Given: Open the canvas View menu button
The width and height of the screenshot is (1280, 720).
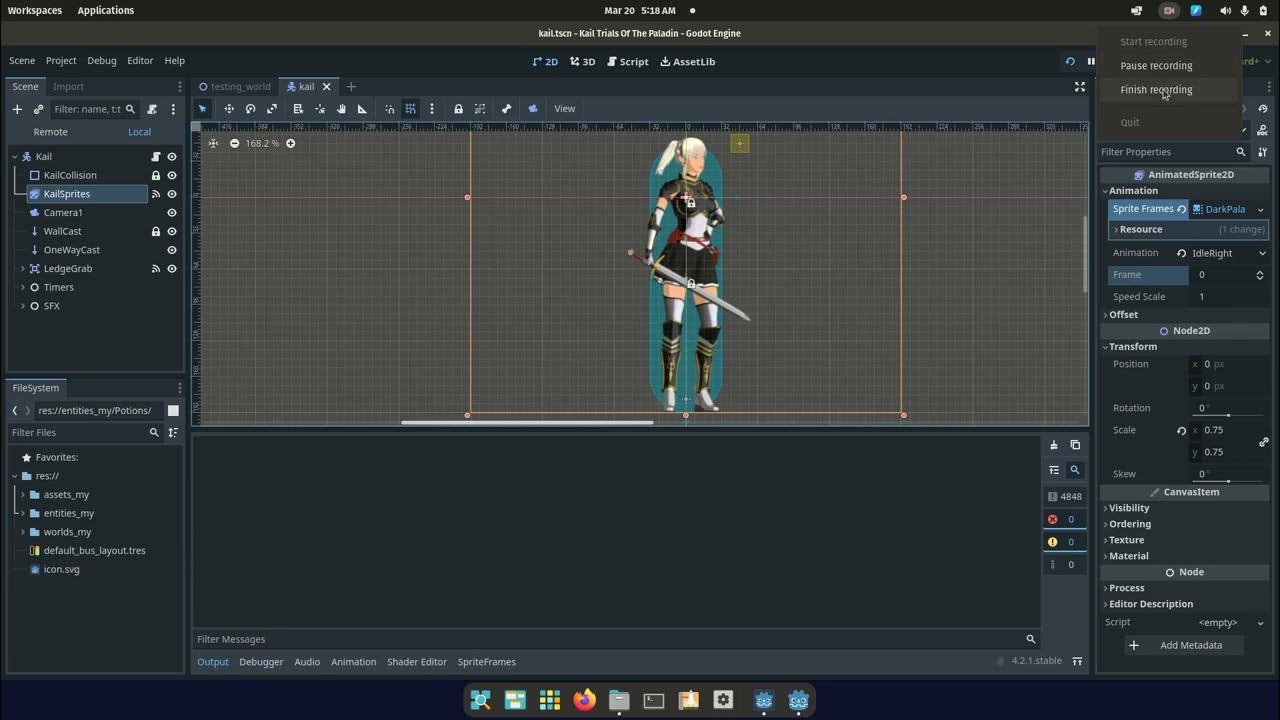Looking at the screenshot, I should pos(565,109).
